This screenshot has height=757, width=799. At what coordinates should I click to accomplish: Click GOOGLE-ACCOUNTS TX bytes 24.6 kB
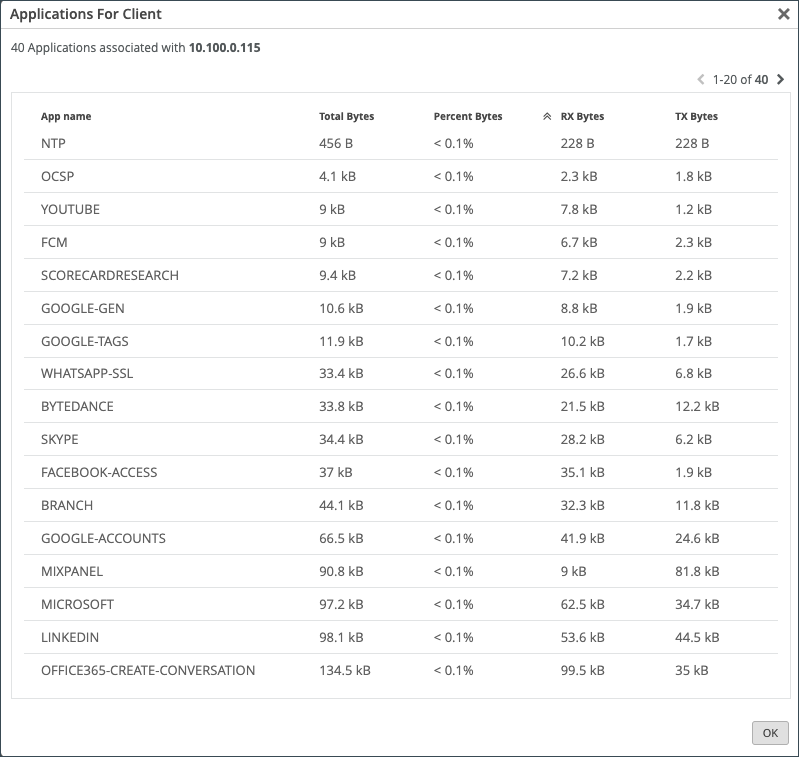pos(697,538)
